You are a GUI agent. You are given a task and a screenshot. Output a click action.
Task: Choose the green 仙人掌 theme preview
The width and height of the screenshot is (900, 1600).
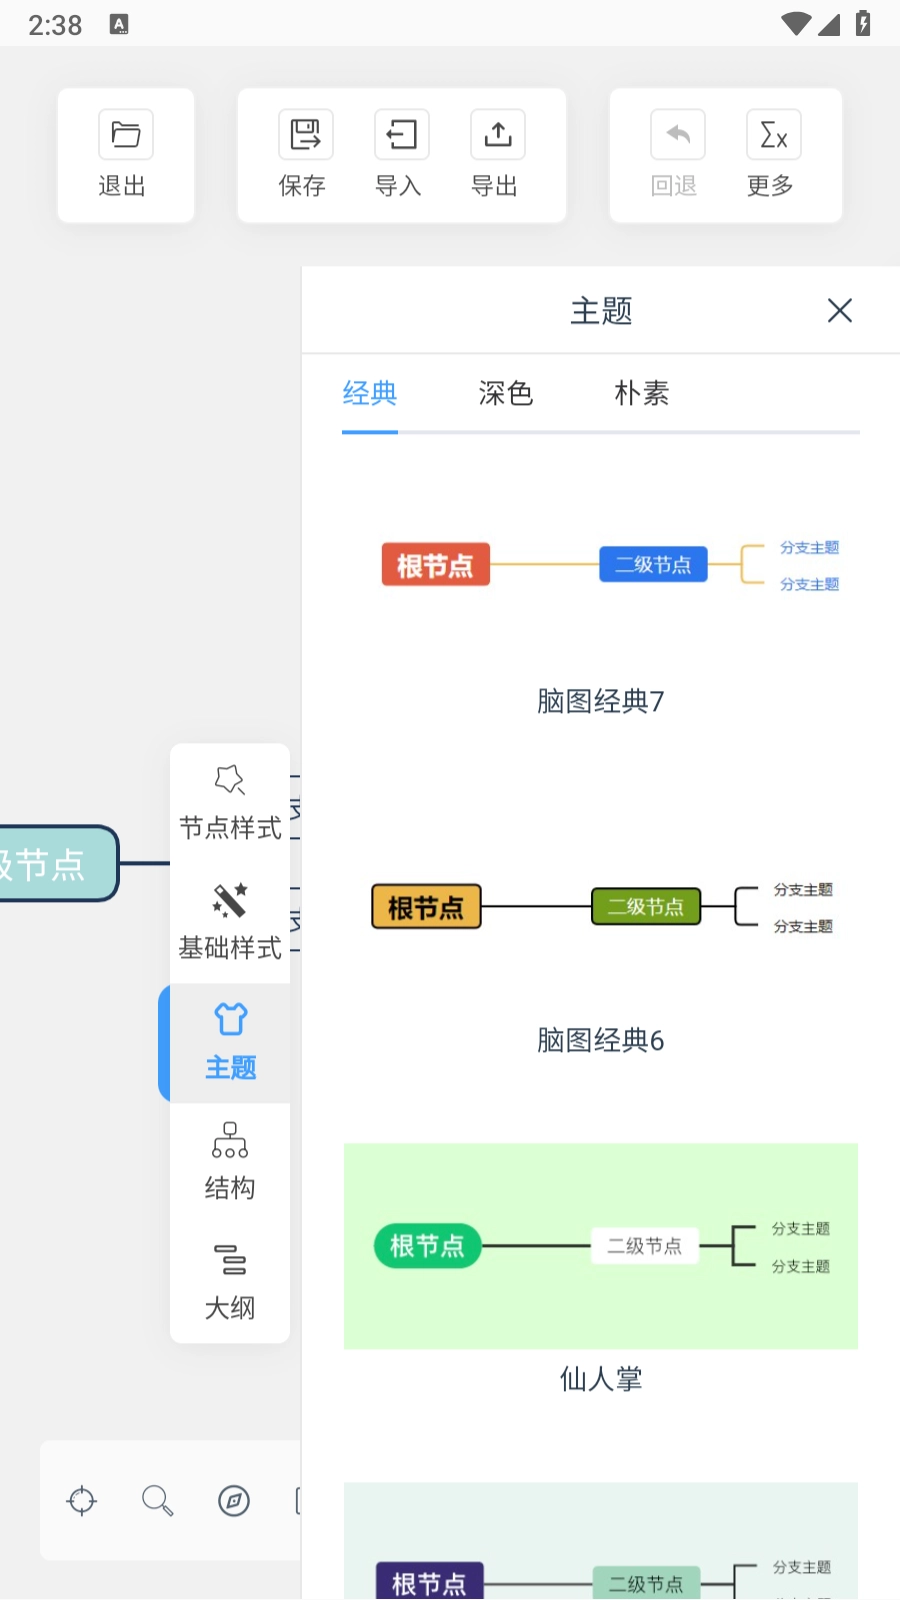[600, 1246]
